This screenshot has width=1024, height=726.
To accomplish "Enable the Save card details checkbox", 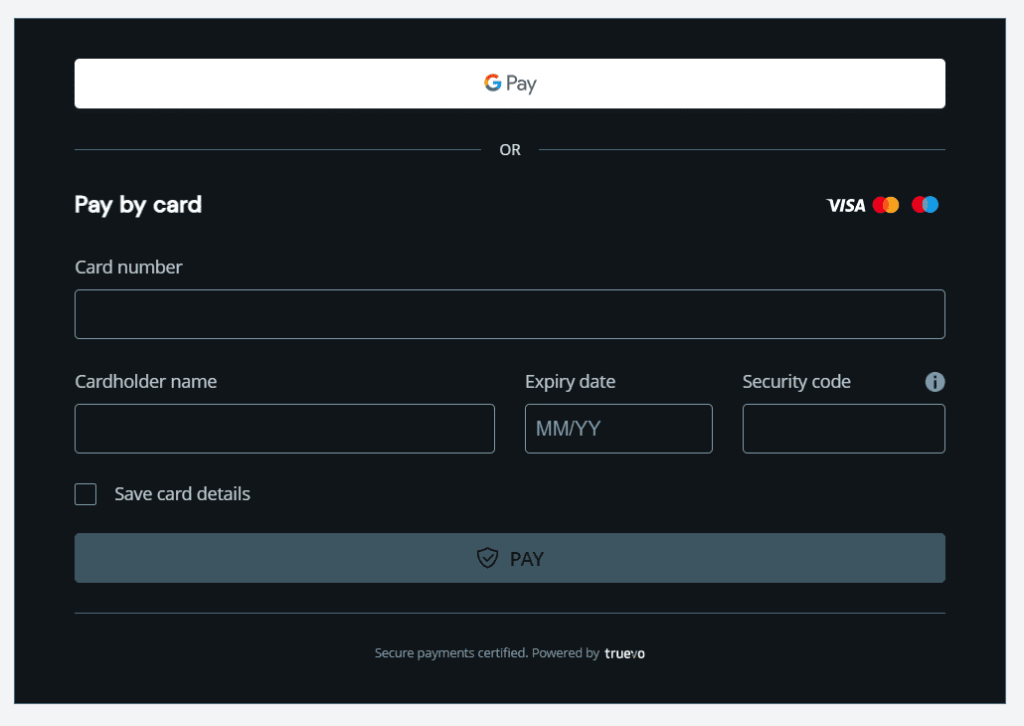I will pos(85,493).
